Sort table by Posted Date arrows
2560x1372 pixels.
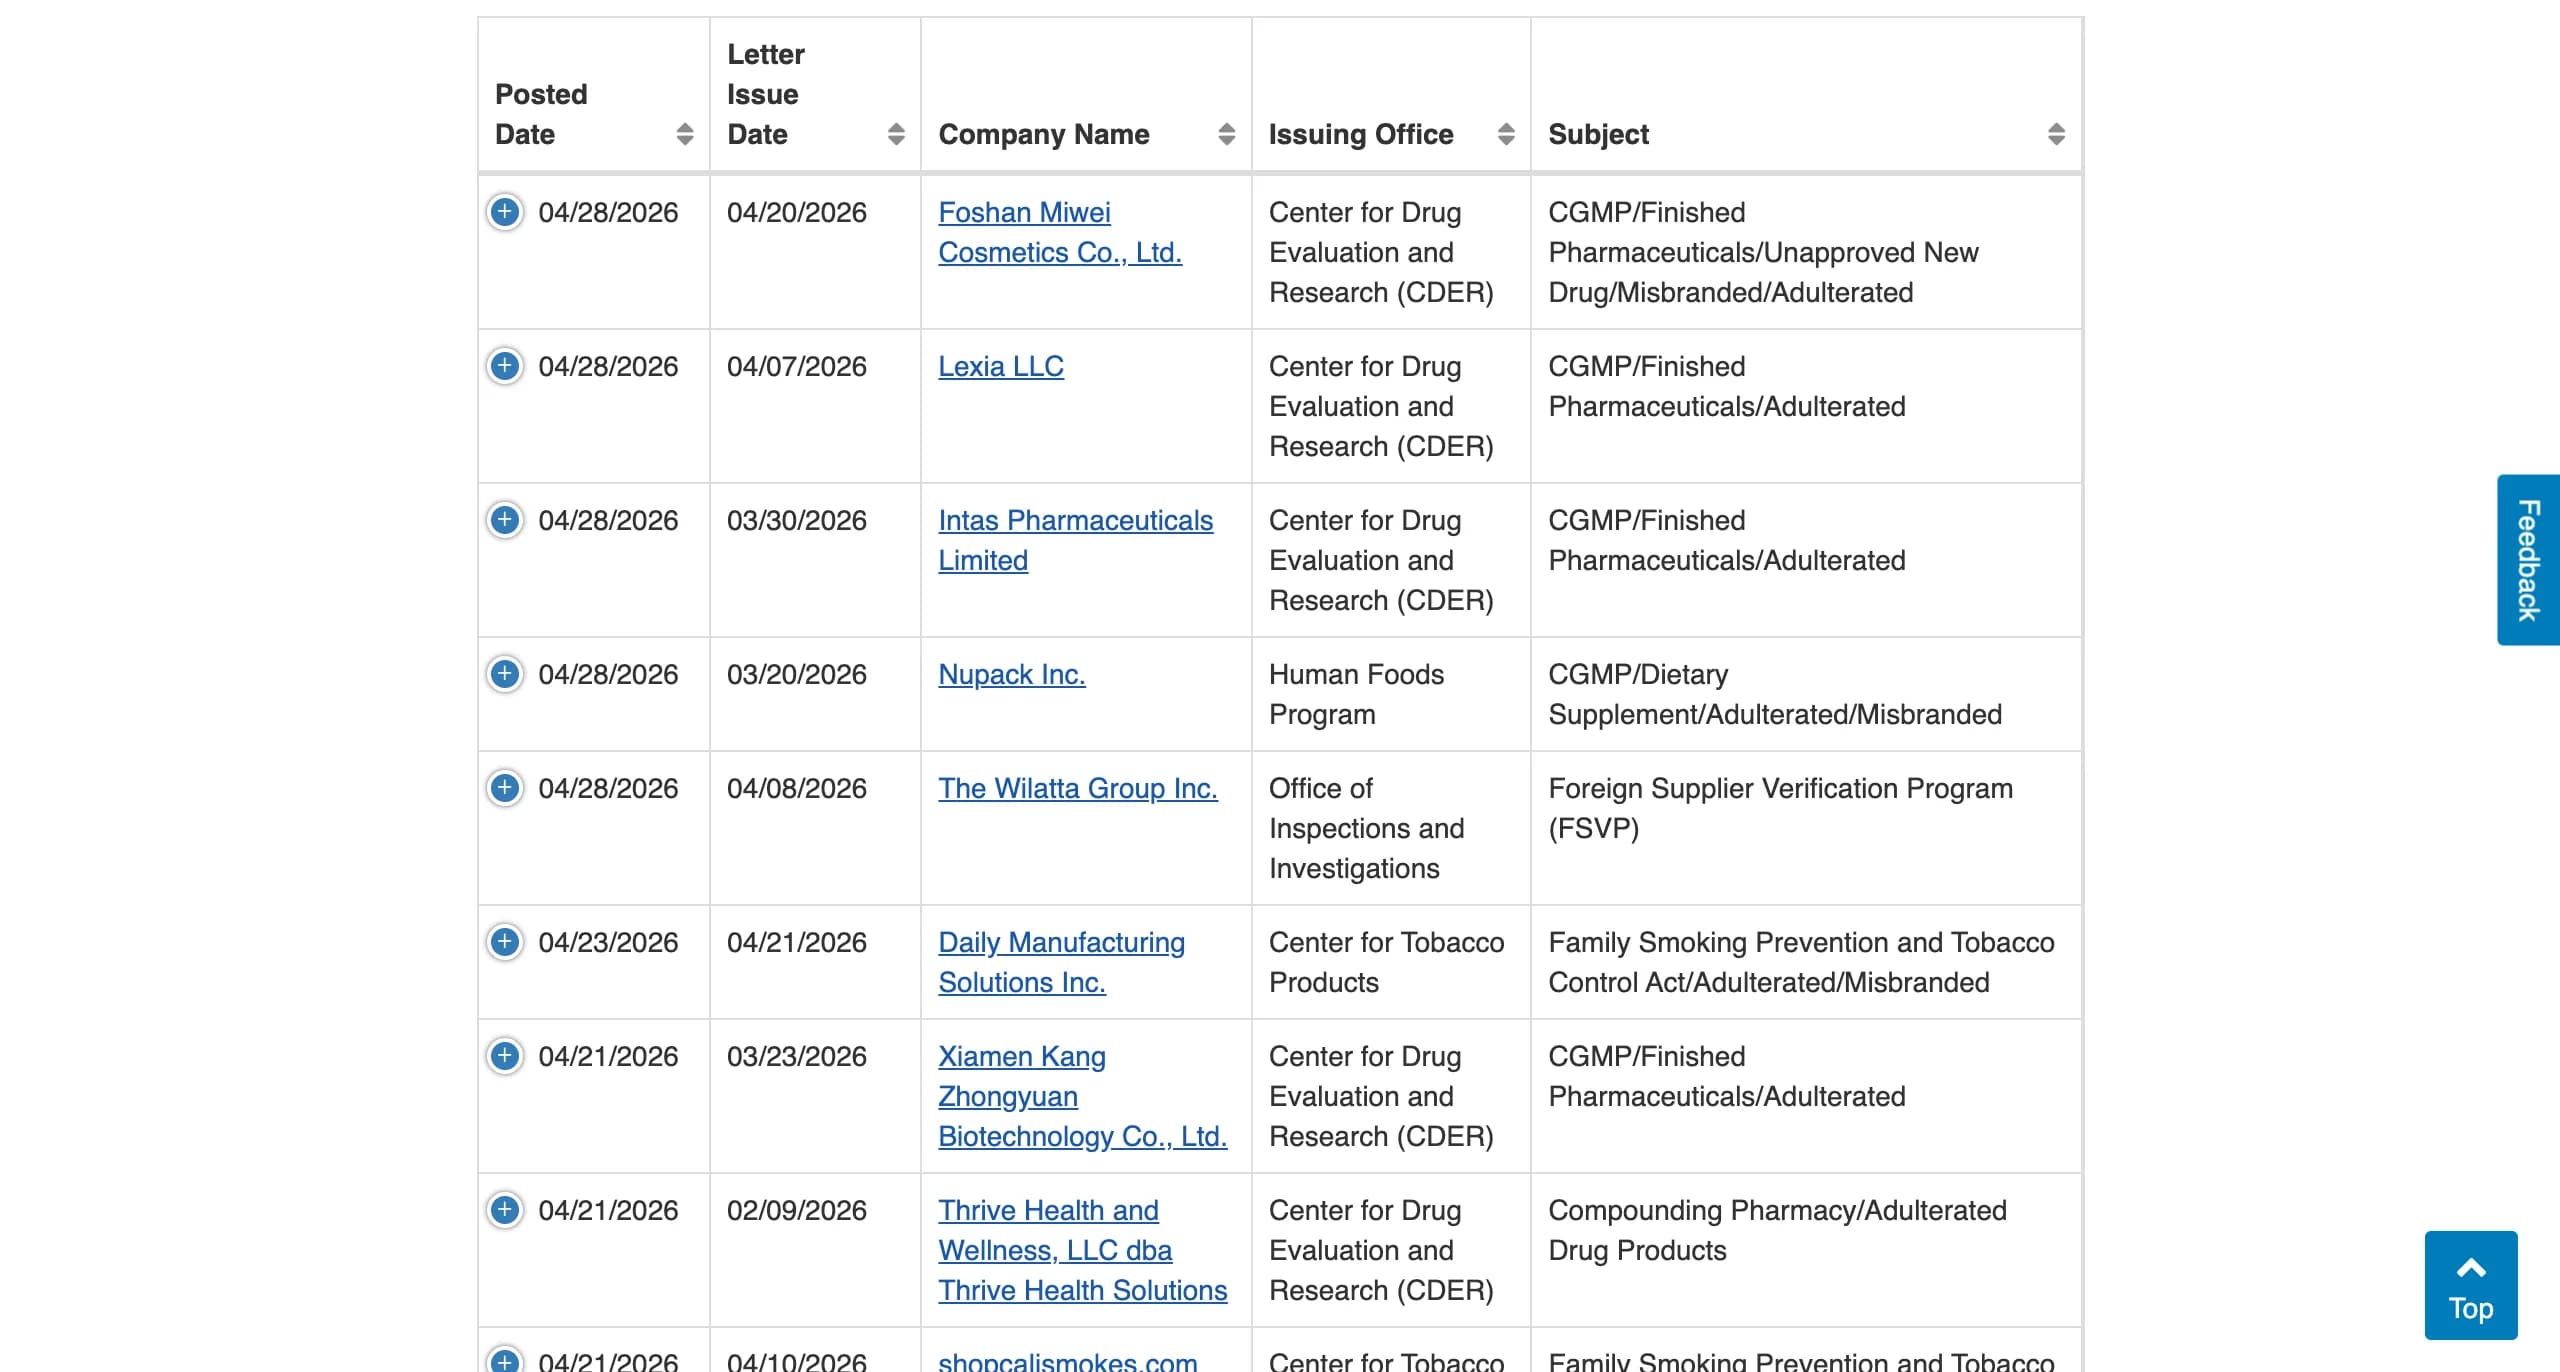click(x=685, y=134)
